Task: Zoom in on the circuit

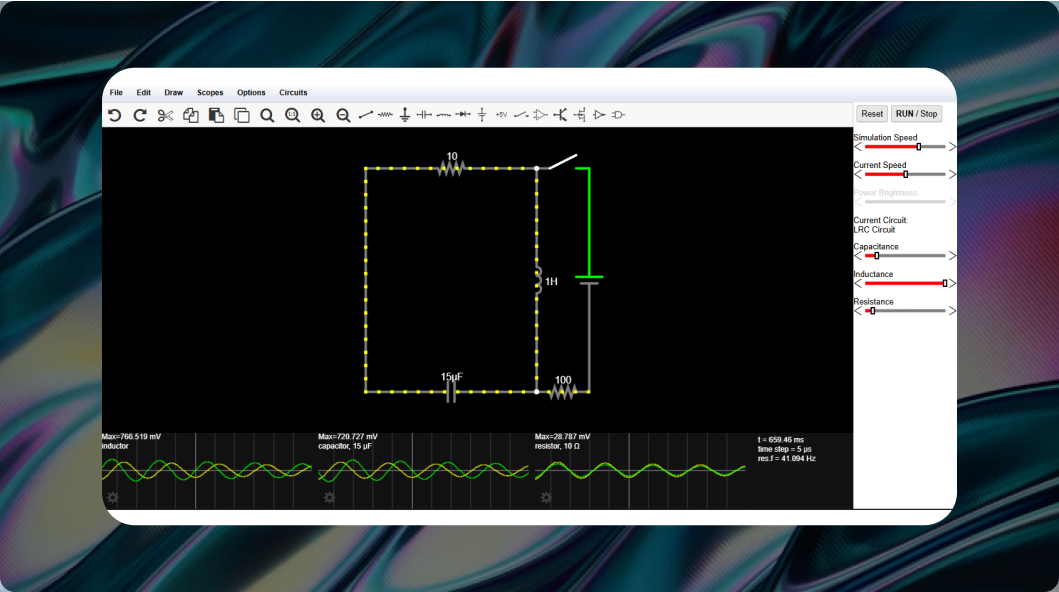Action: [x=318, y=115]
